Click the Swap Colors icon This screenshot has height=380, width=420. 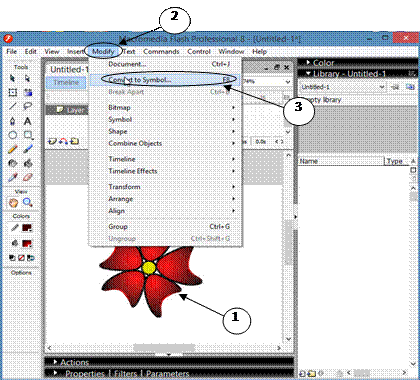(x=30, y=258)
